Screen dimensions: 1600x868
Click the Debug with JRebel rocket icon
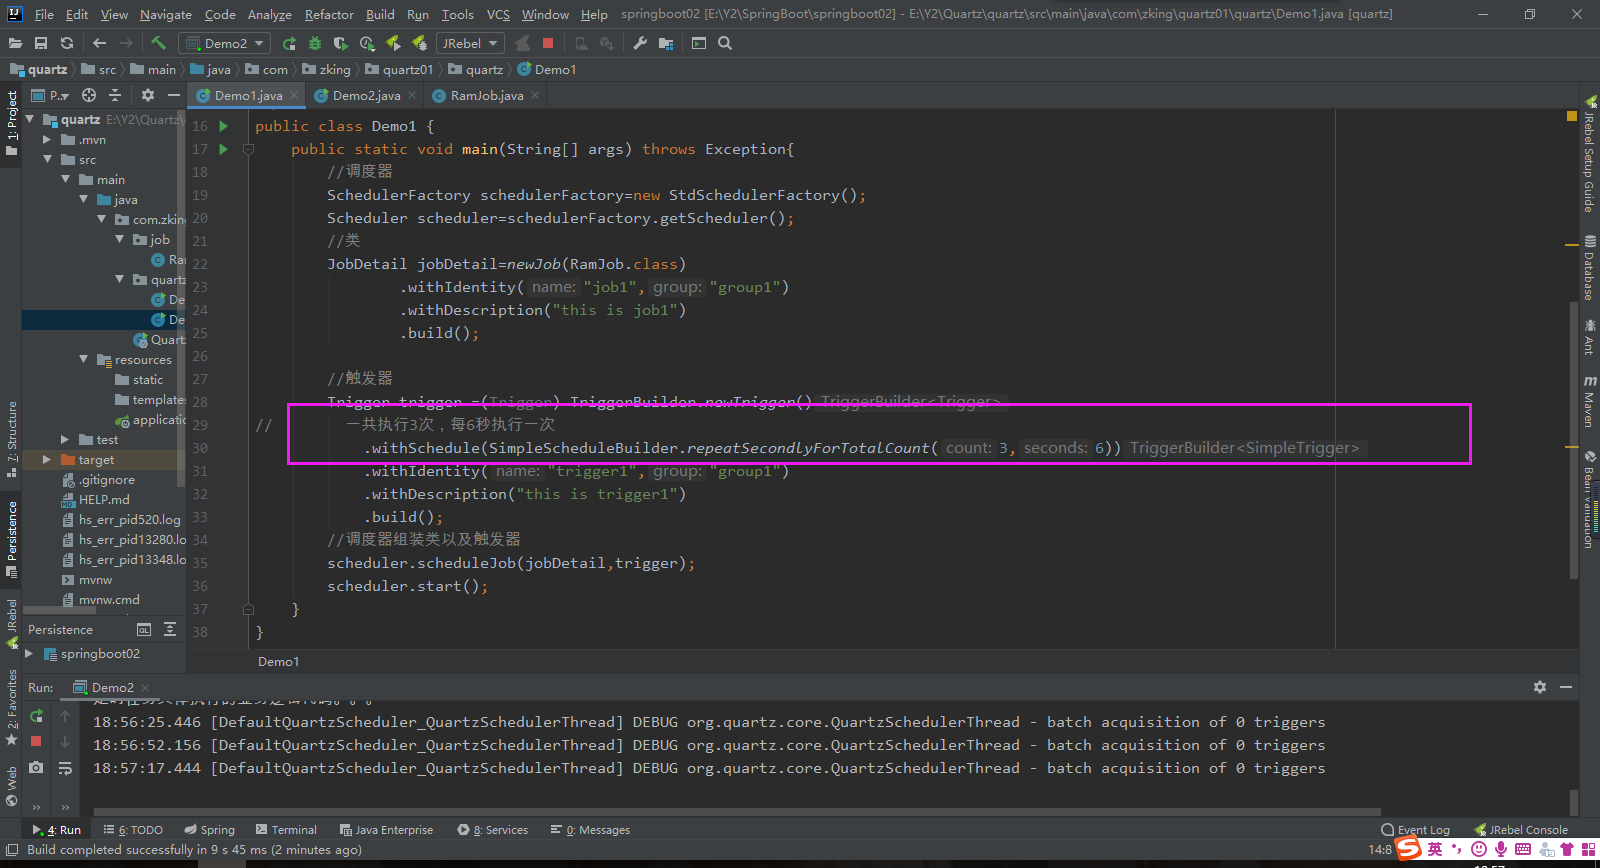click(x=419, y=43)
